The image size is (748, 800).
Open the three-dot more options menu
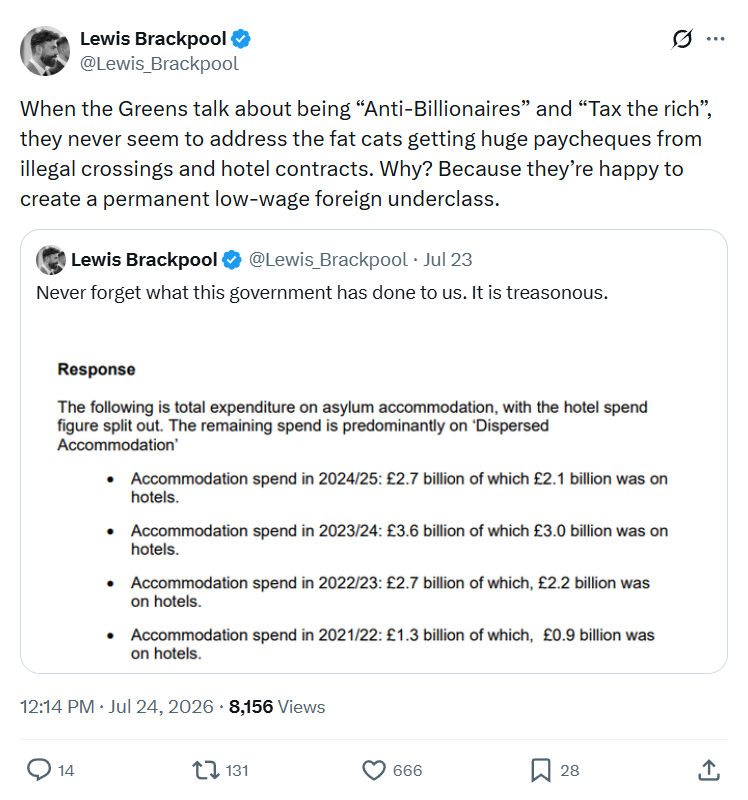click(x=715, y=39)
